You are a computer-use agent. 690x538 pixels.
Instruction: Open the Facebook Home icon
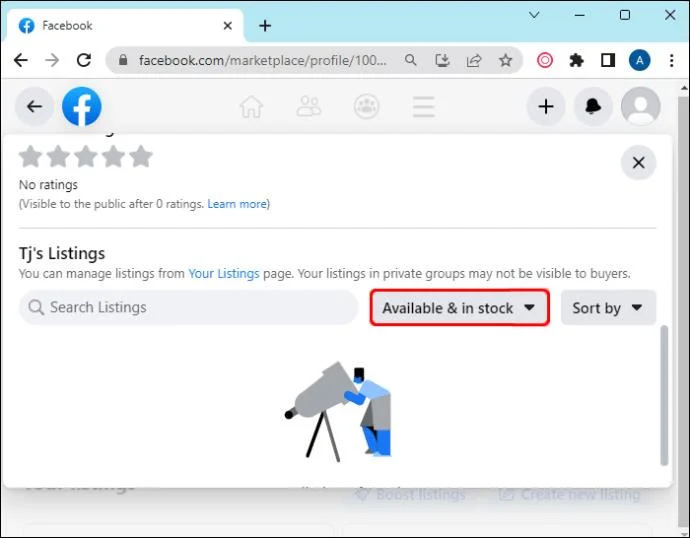pos(251,106)
